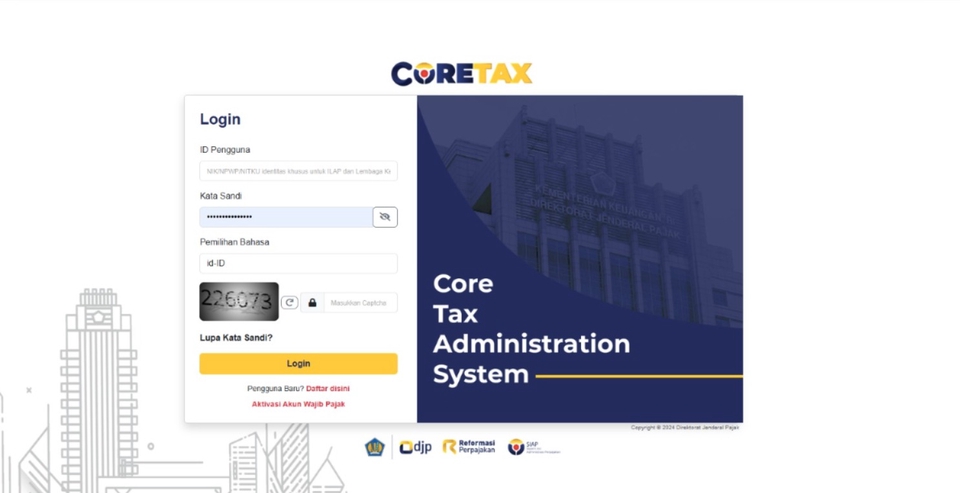Click the Masukkan Captcha input field
Viewport: 960px width, 493px height.
[361, 303]
